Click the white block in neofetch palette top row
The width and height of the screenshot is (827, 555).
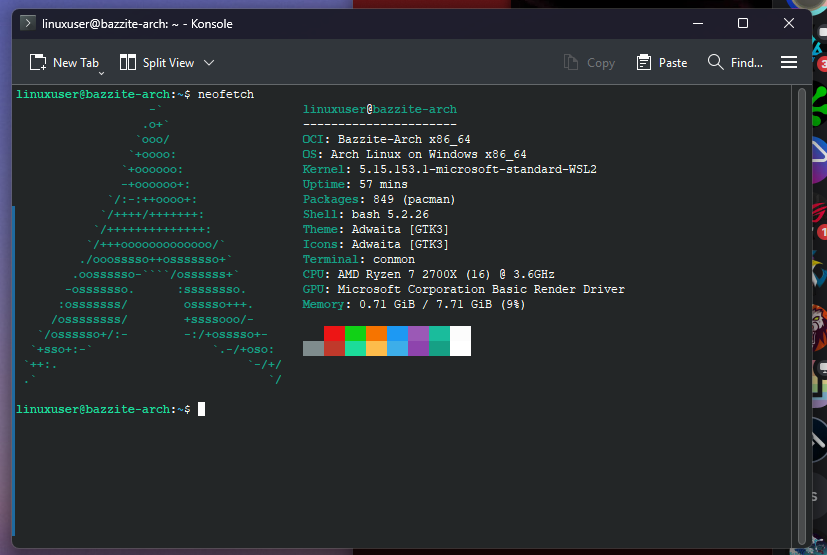click(460, 333)
